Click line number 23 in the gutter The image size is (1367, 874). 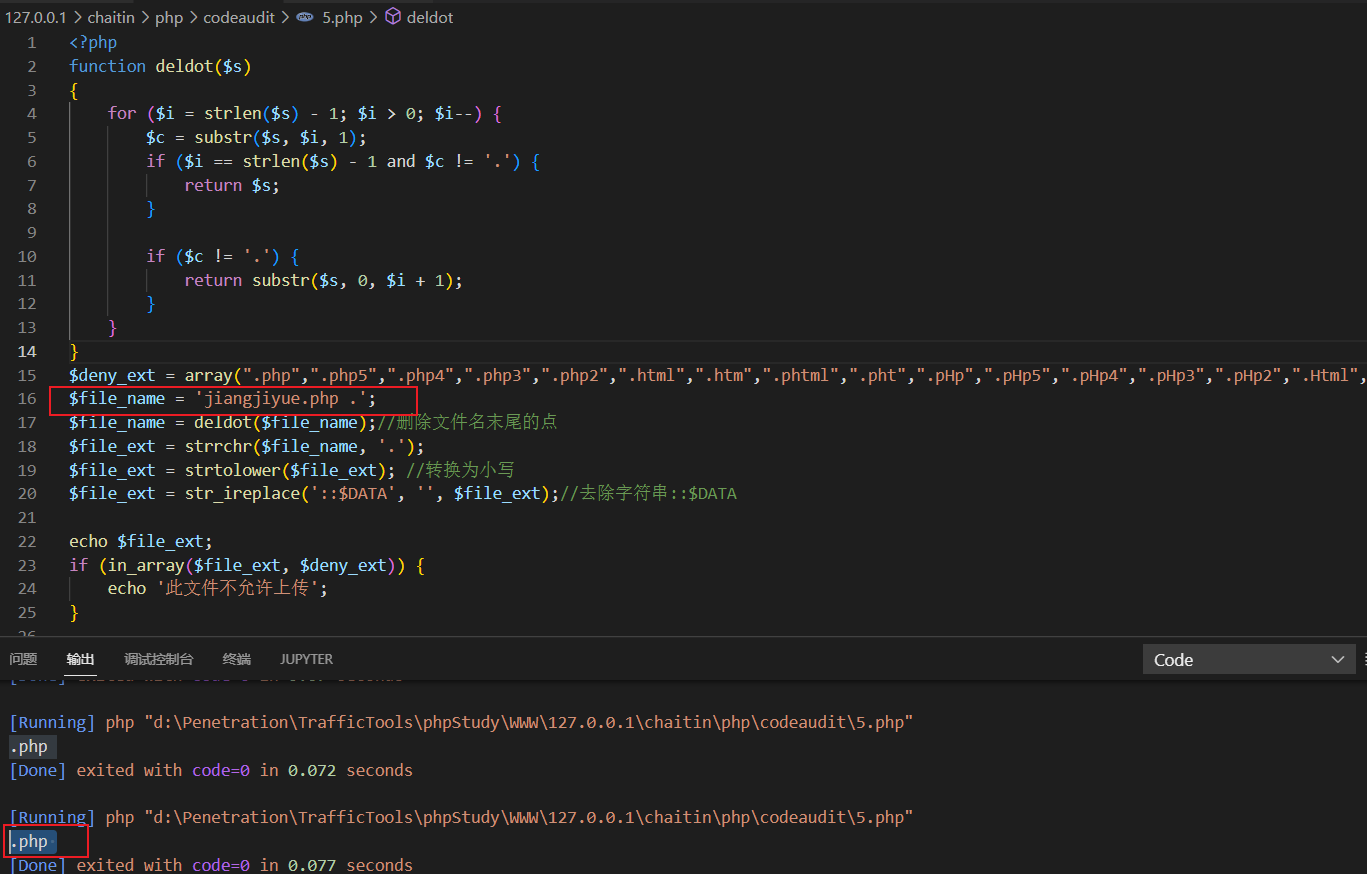tap(27, 565)
